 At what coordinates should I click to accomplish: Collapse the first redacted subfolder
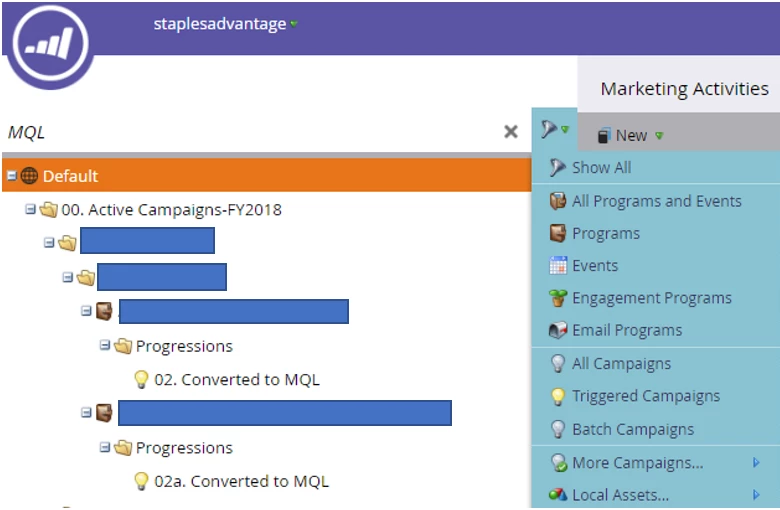pos(49,242)
